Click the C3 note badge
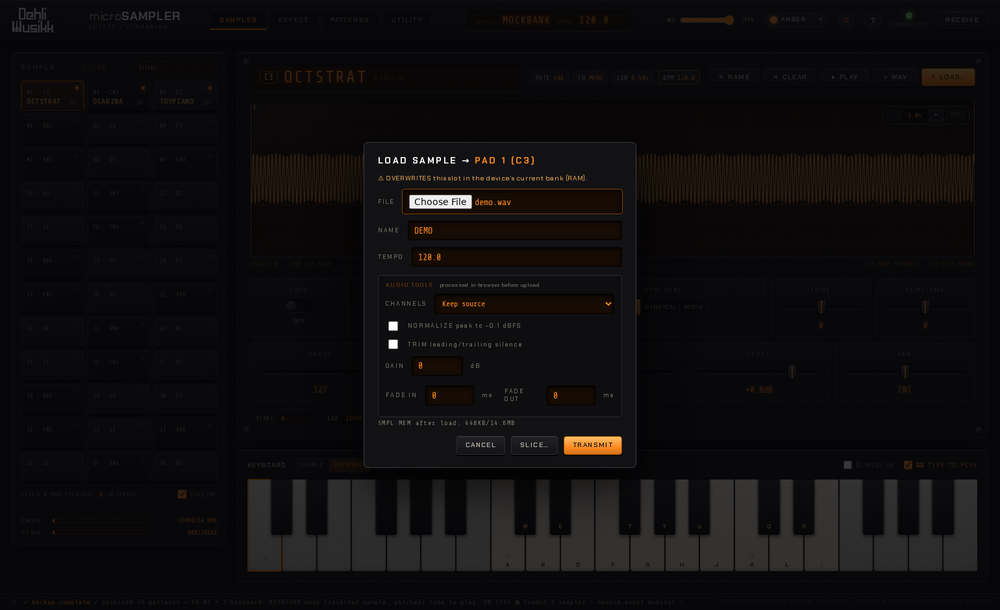This screenshot has height=610, width=1000. click(268, 77)
